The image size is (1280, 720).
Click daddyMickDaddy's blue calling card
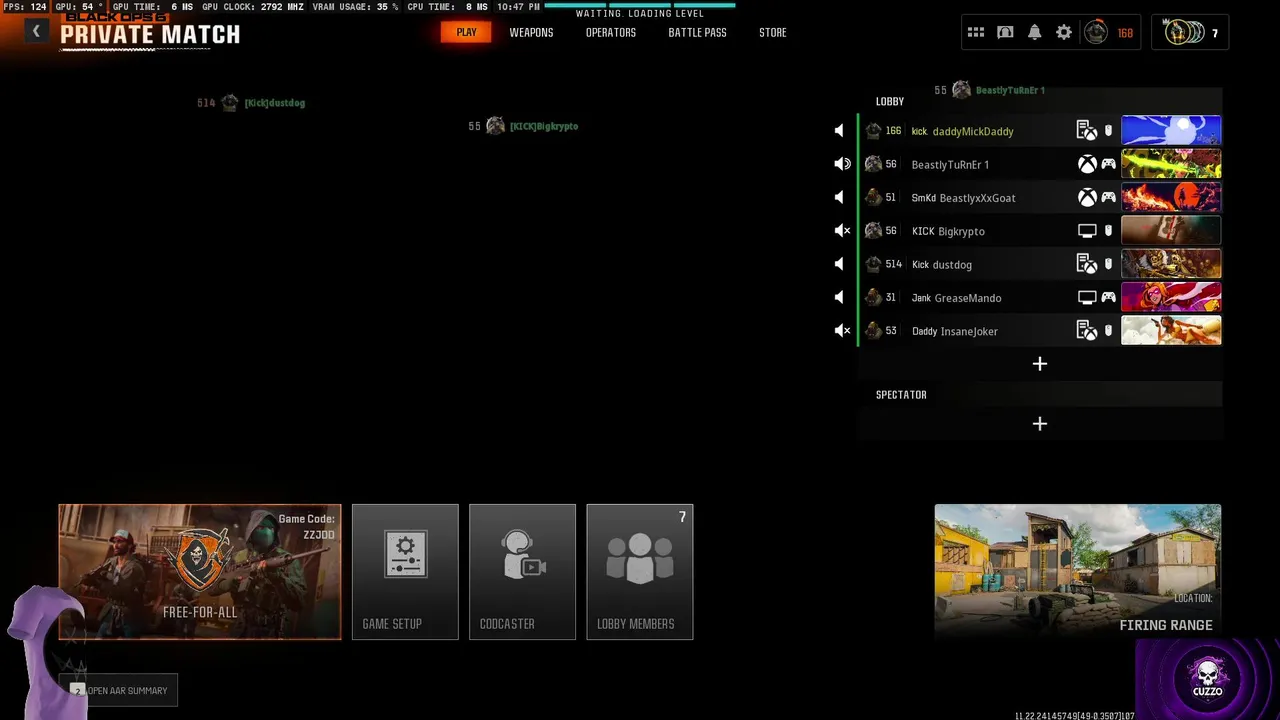[1171, 131]
